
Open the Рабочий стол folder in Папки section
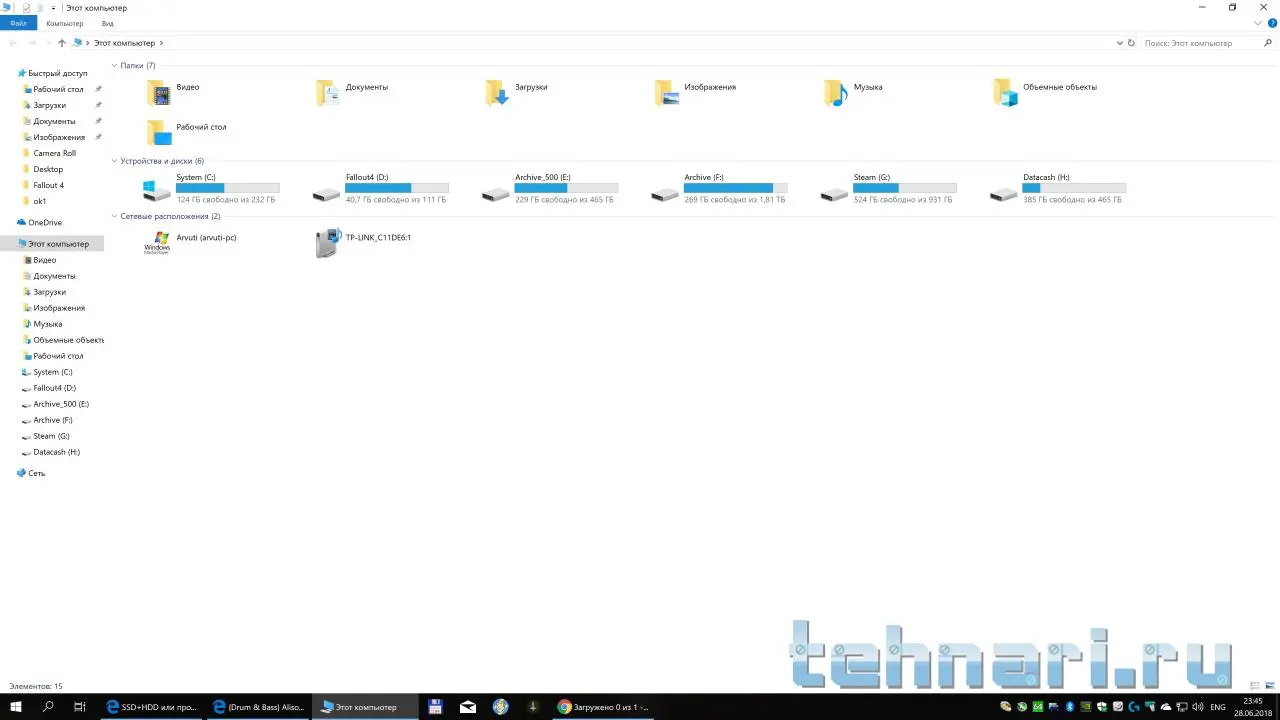[159, 133]
